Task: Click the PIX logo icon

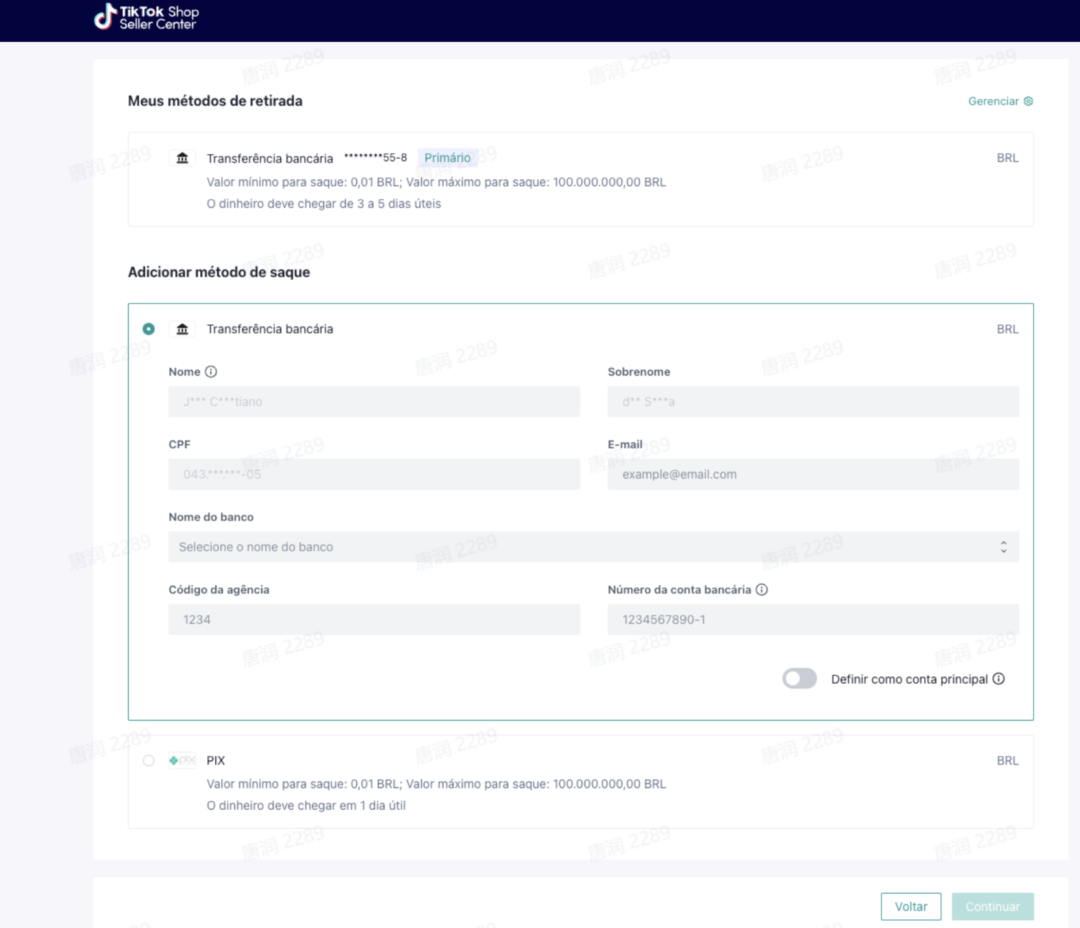Action: pyautogui.click(x=182, y=761)
